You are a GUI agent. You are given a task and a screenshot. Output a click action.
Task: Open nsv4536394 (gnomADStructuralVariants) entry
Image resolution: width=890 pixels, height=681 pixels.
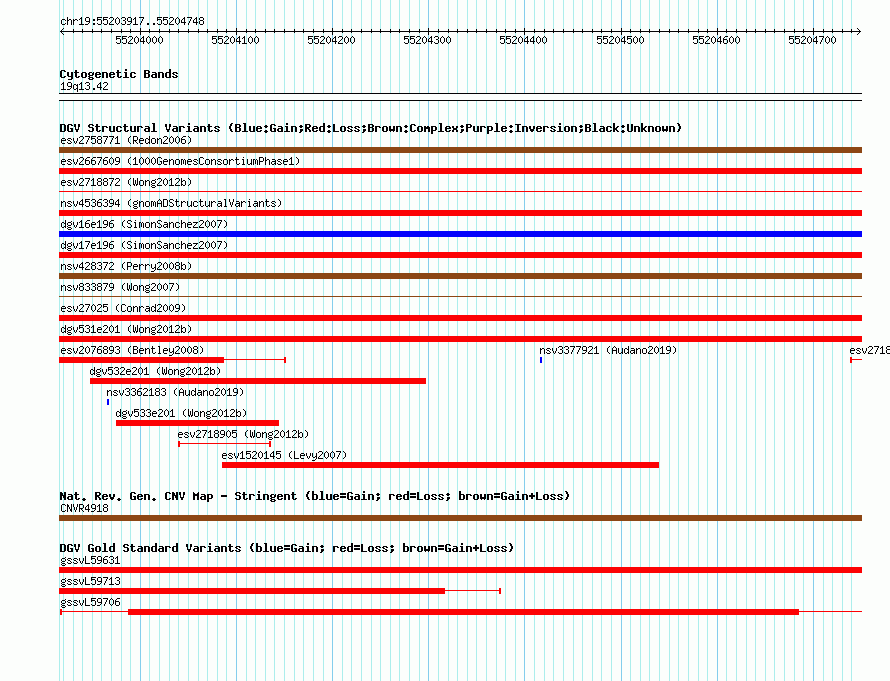coord(171,203)
